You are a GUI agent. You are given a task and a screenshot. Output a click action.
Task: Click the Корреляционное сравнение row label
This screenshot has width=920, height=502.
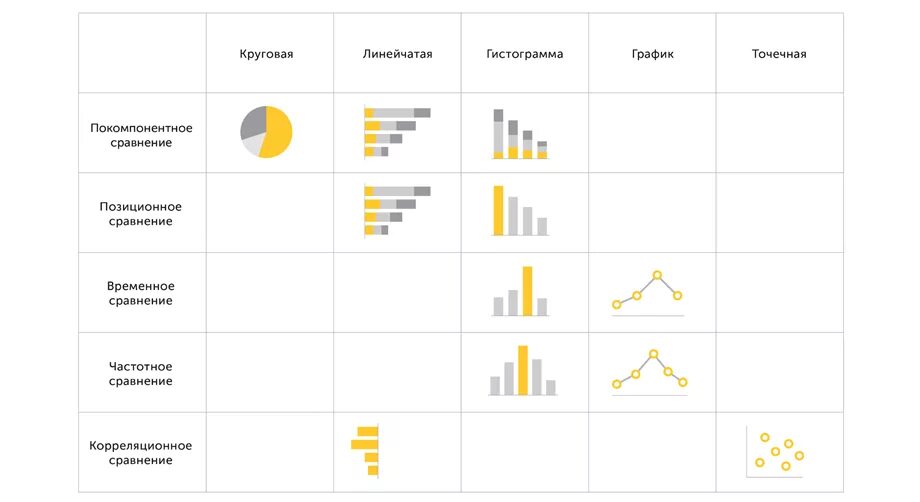coord(141,453)
